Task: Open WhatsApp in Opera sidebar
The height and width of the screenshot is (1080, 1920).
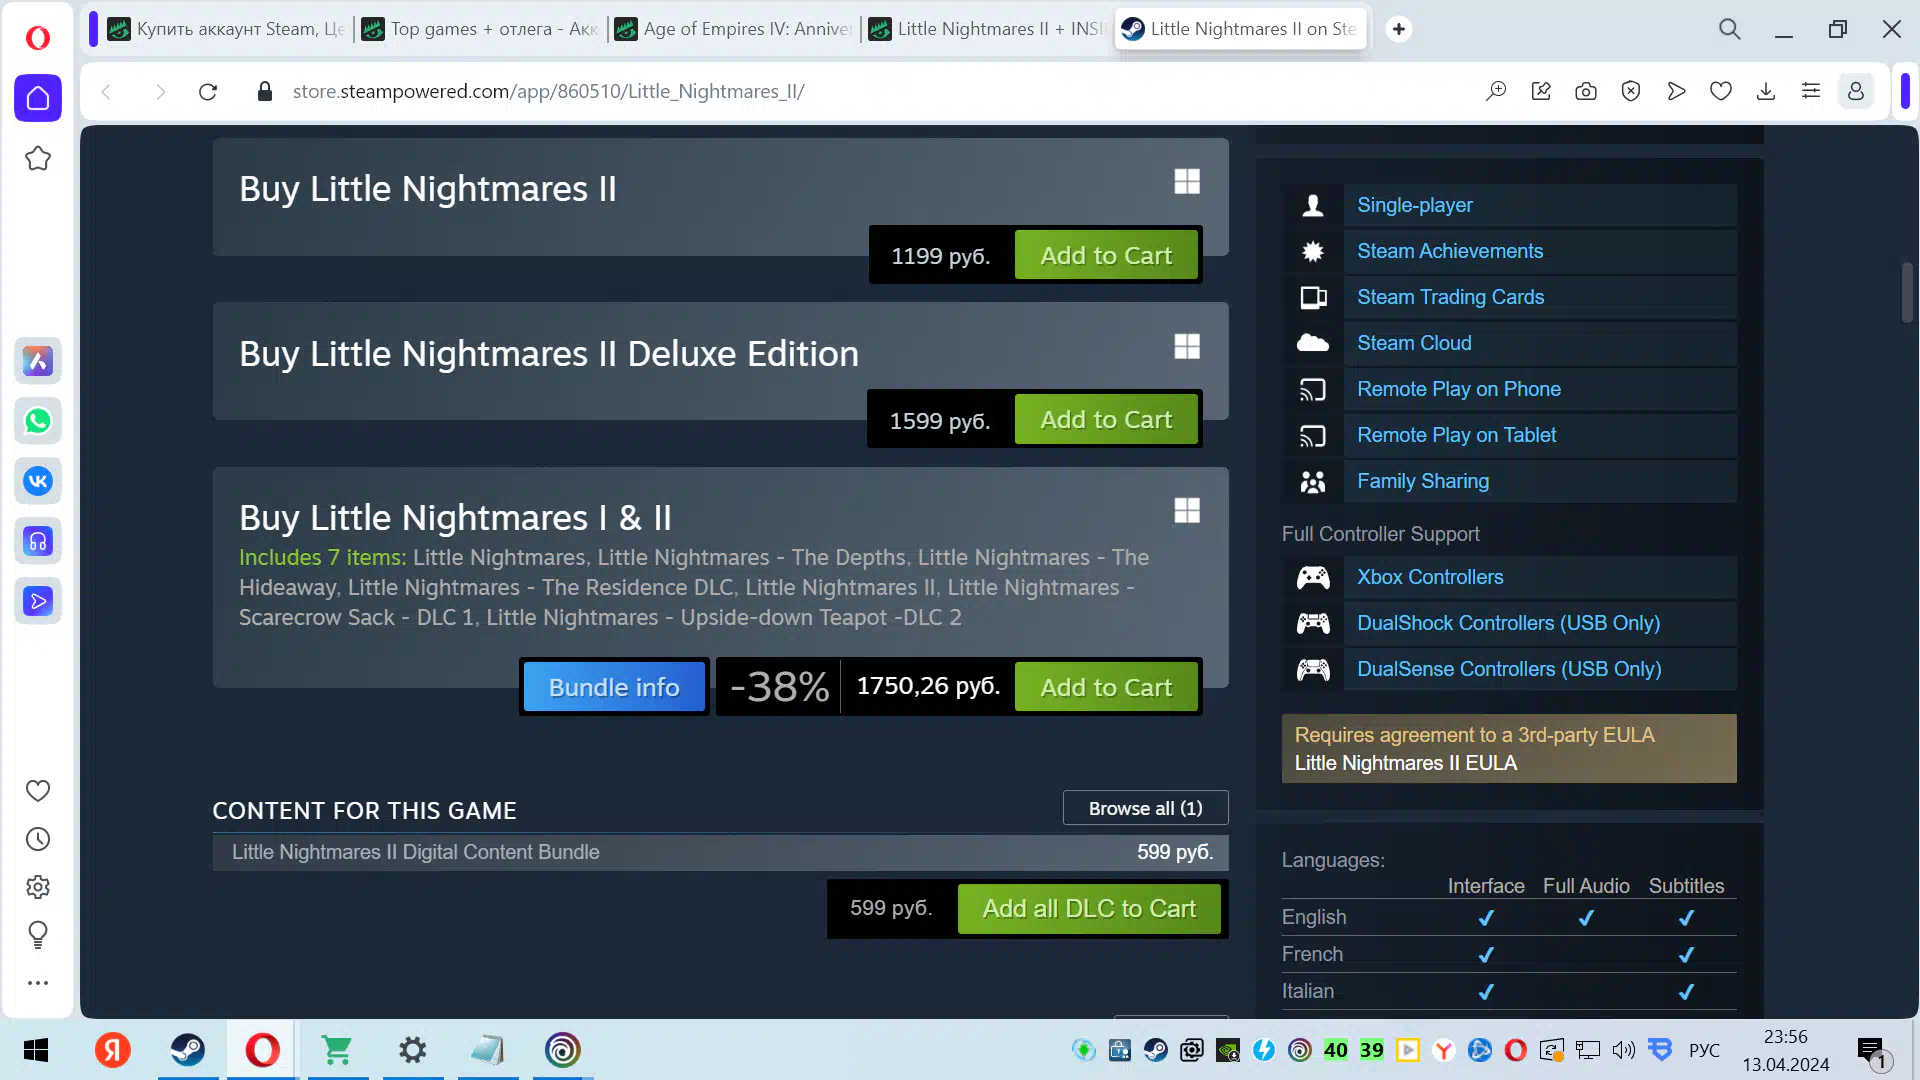Action: click(x=38, y=421)
